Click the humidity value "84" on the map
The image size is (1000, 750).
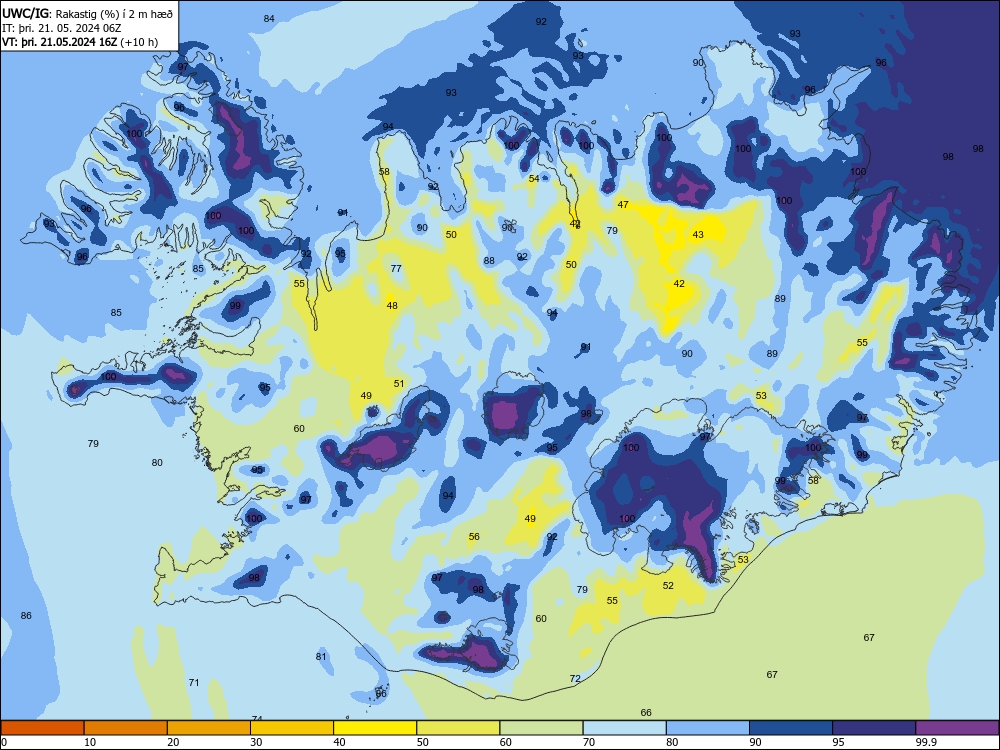pos(269,18)
